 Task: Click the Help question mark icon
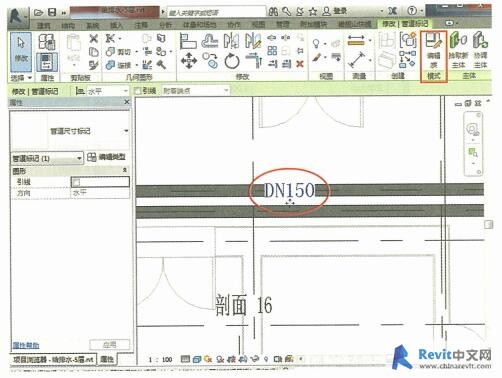[413, 11]
